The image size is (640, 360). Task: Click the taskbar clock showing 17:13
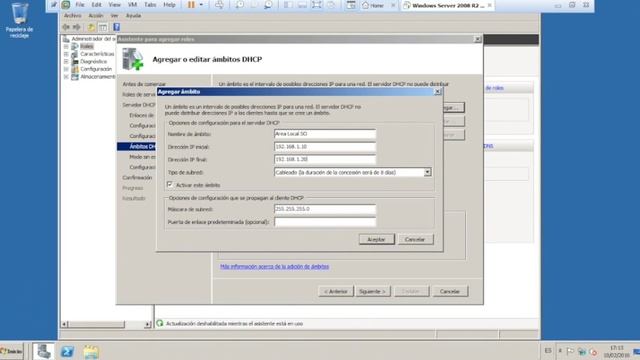616,351
